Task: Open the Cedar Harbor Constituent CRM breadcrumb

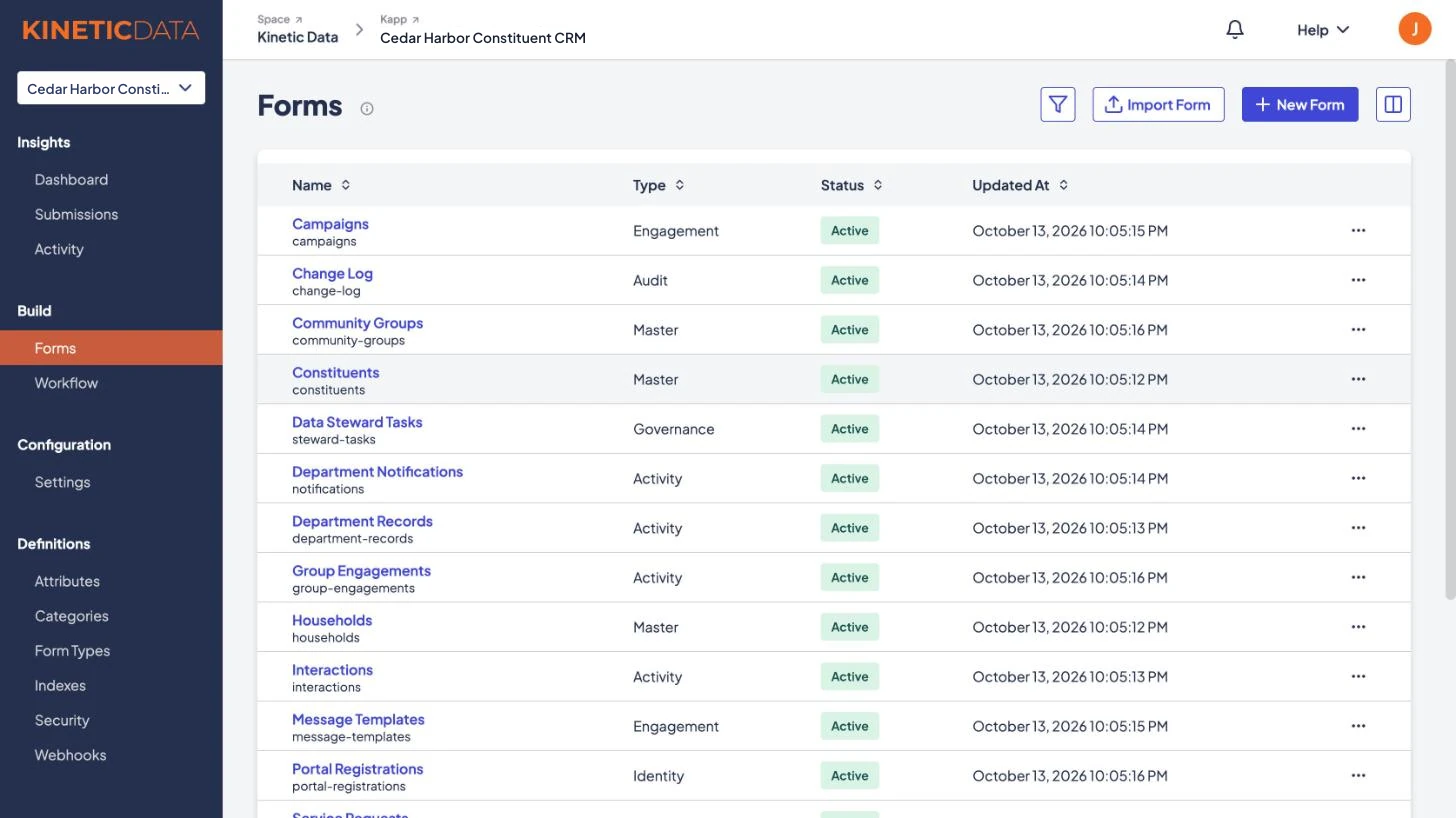Action: click(483, 38)
